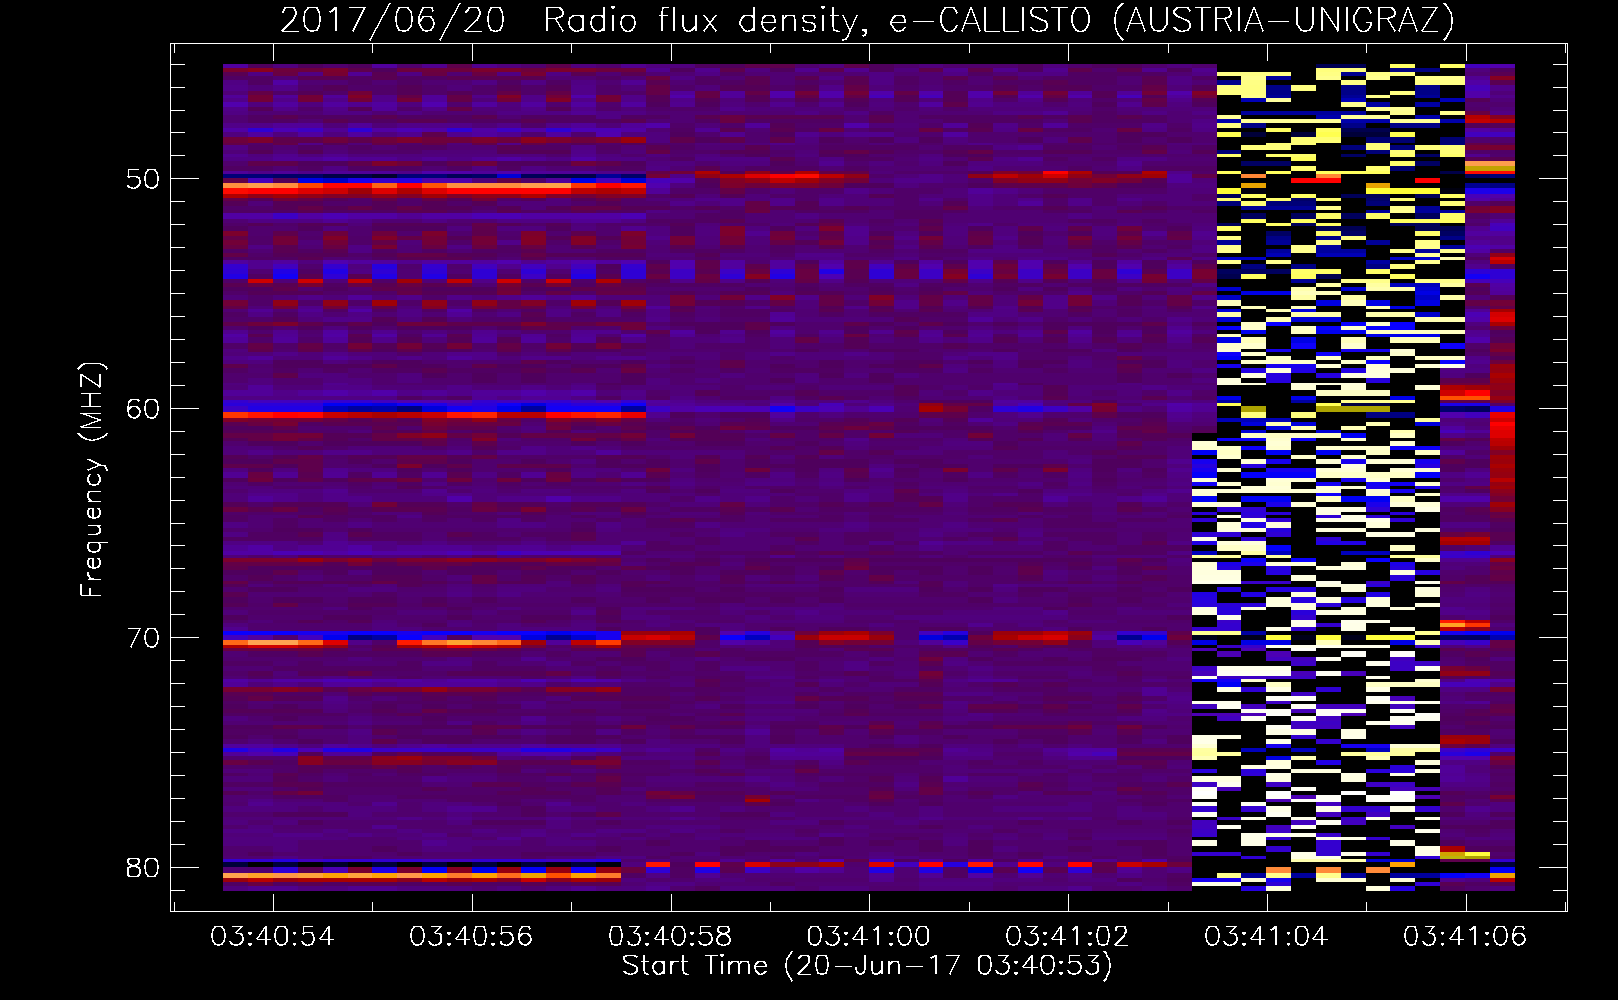This screenshot has width=1618, height=1000.
Task: Click the 03:40:56 time tick label
Action: pyautogui.click(x=471, y=937)
